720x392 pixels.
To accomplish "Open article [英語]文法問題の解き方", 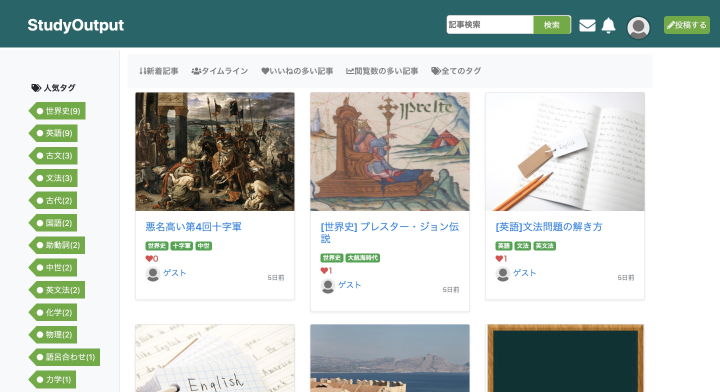I will (549, 227).
